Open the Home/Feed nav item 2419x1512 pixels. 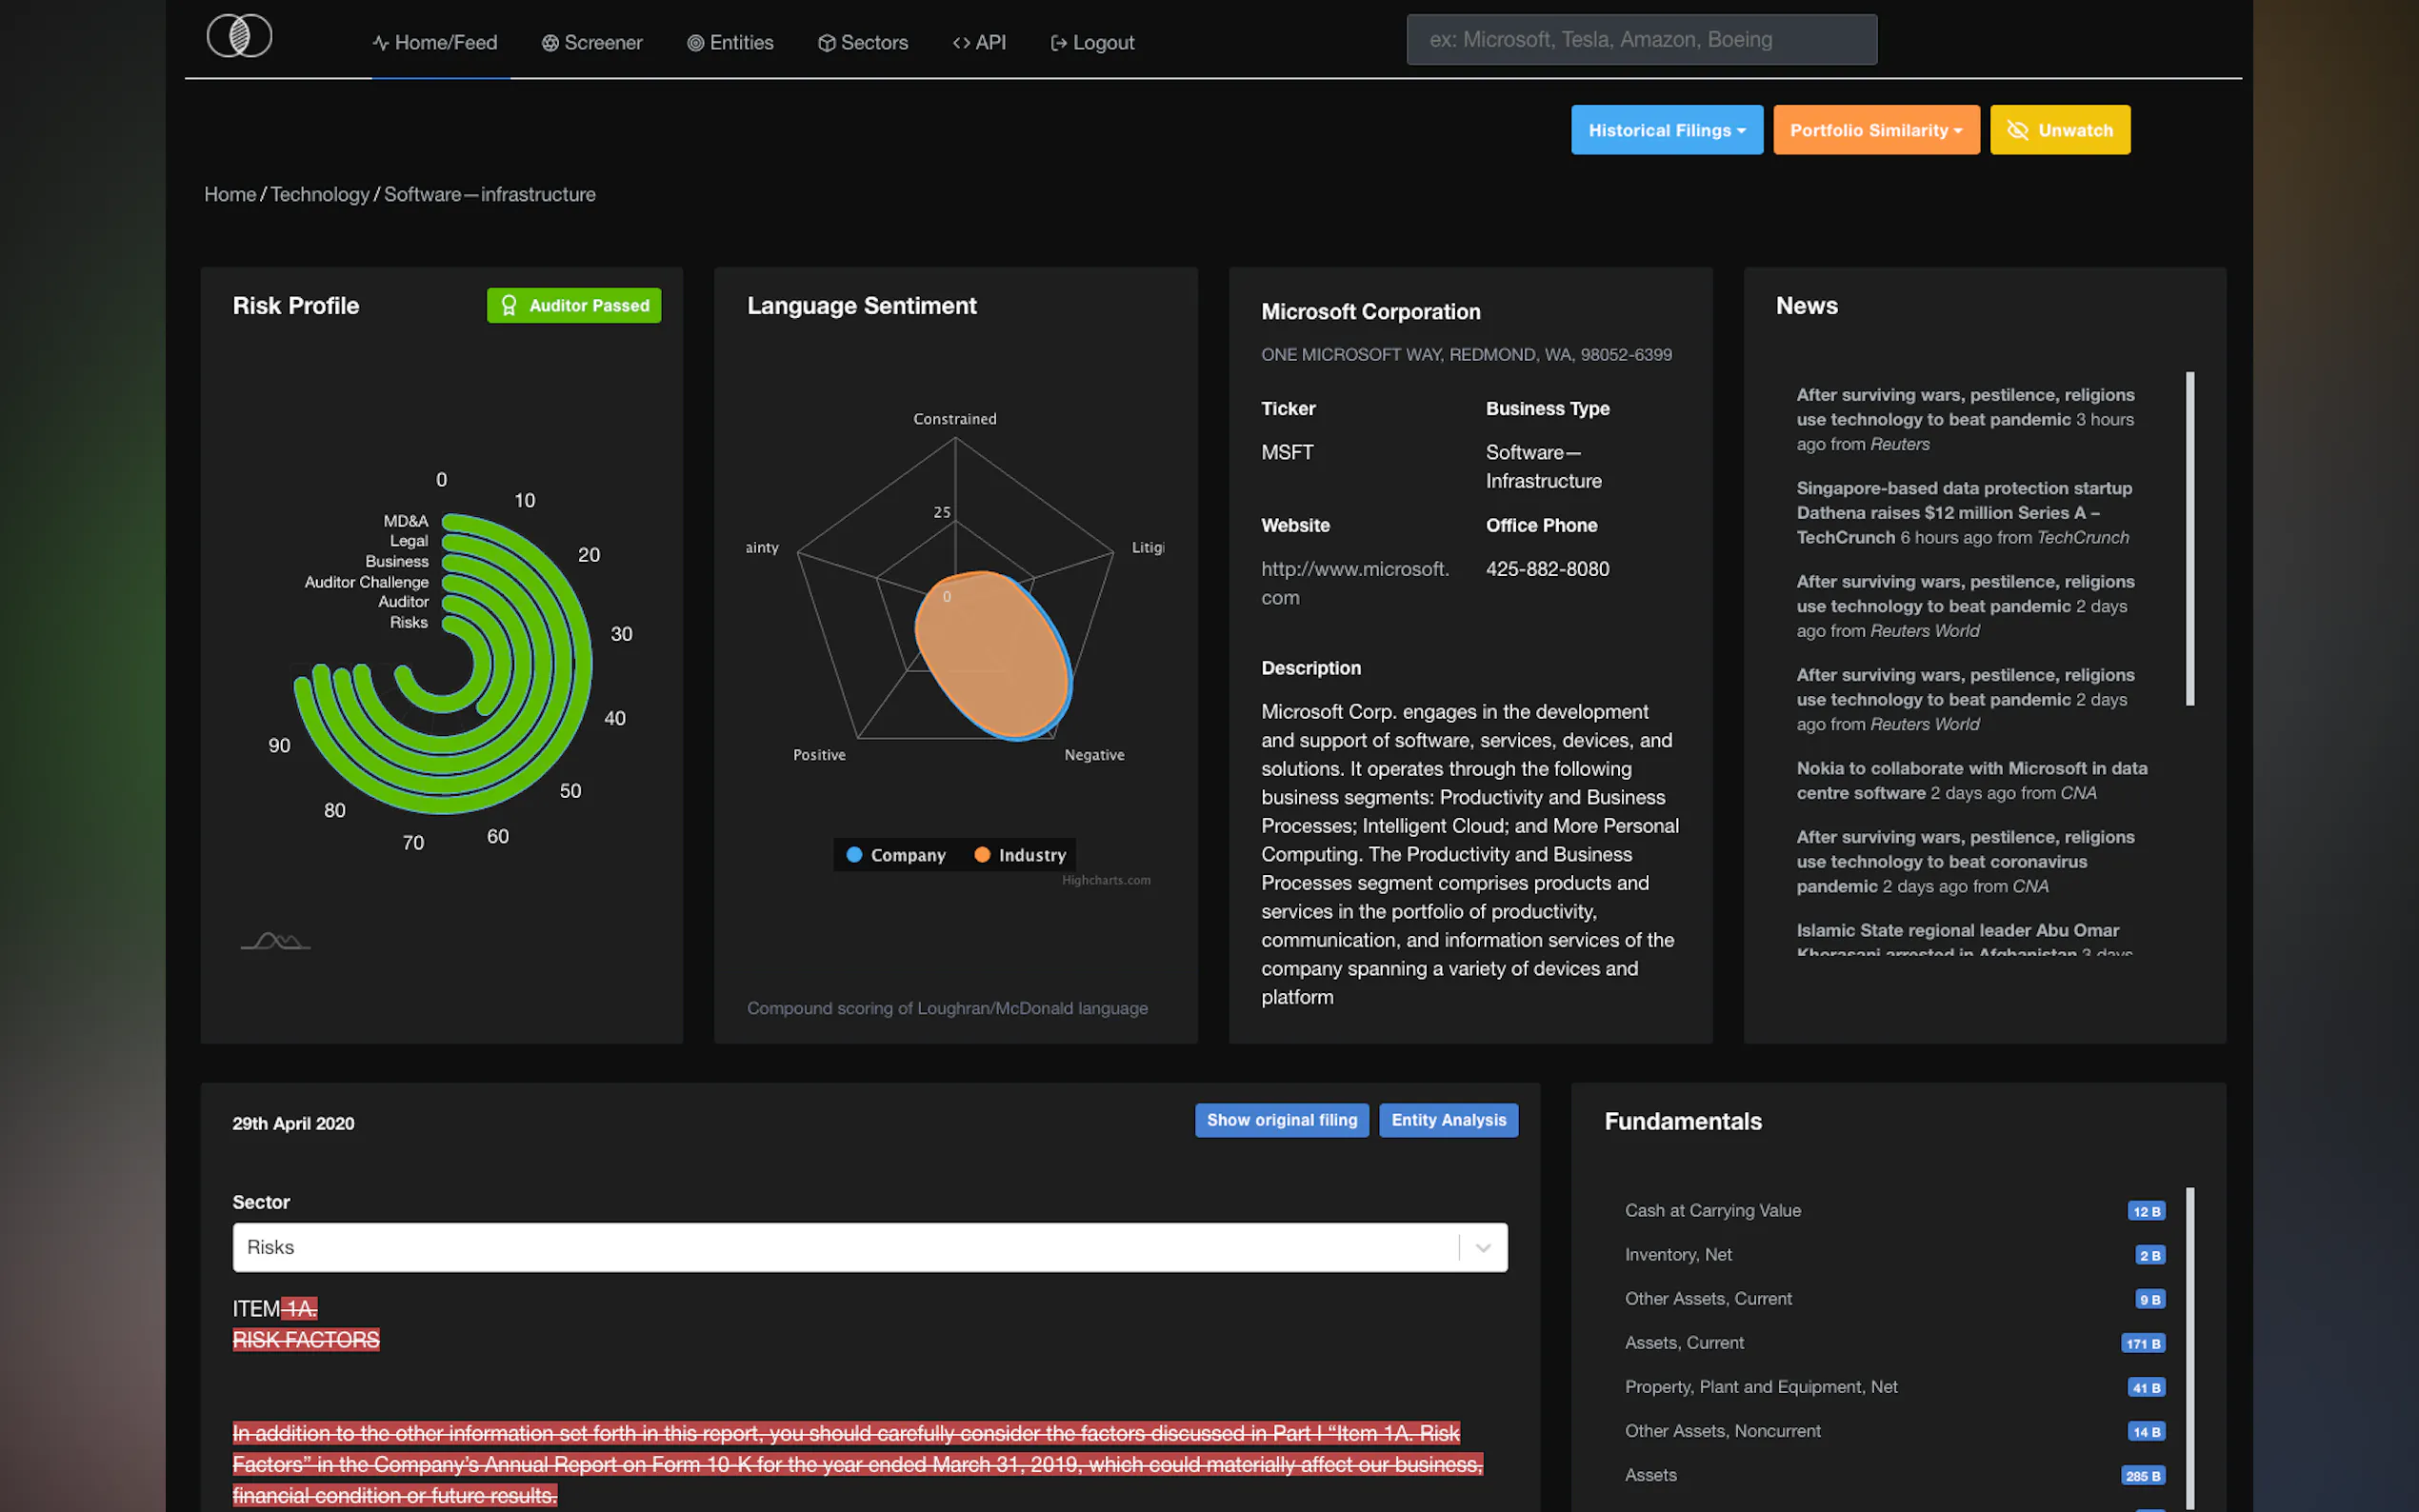(435, 42)
